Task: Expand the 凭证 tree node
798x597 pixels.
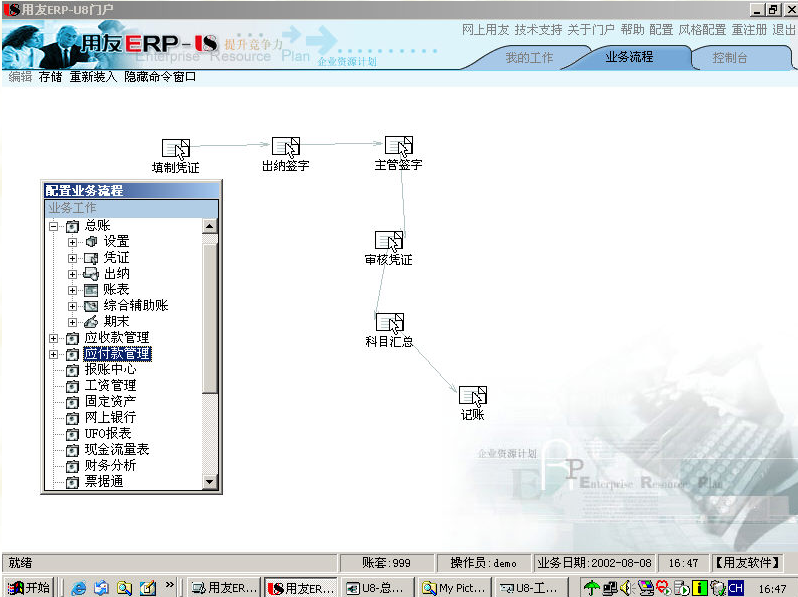Action: click(72, 258)
